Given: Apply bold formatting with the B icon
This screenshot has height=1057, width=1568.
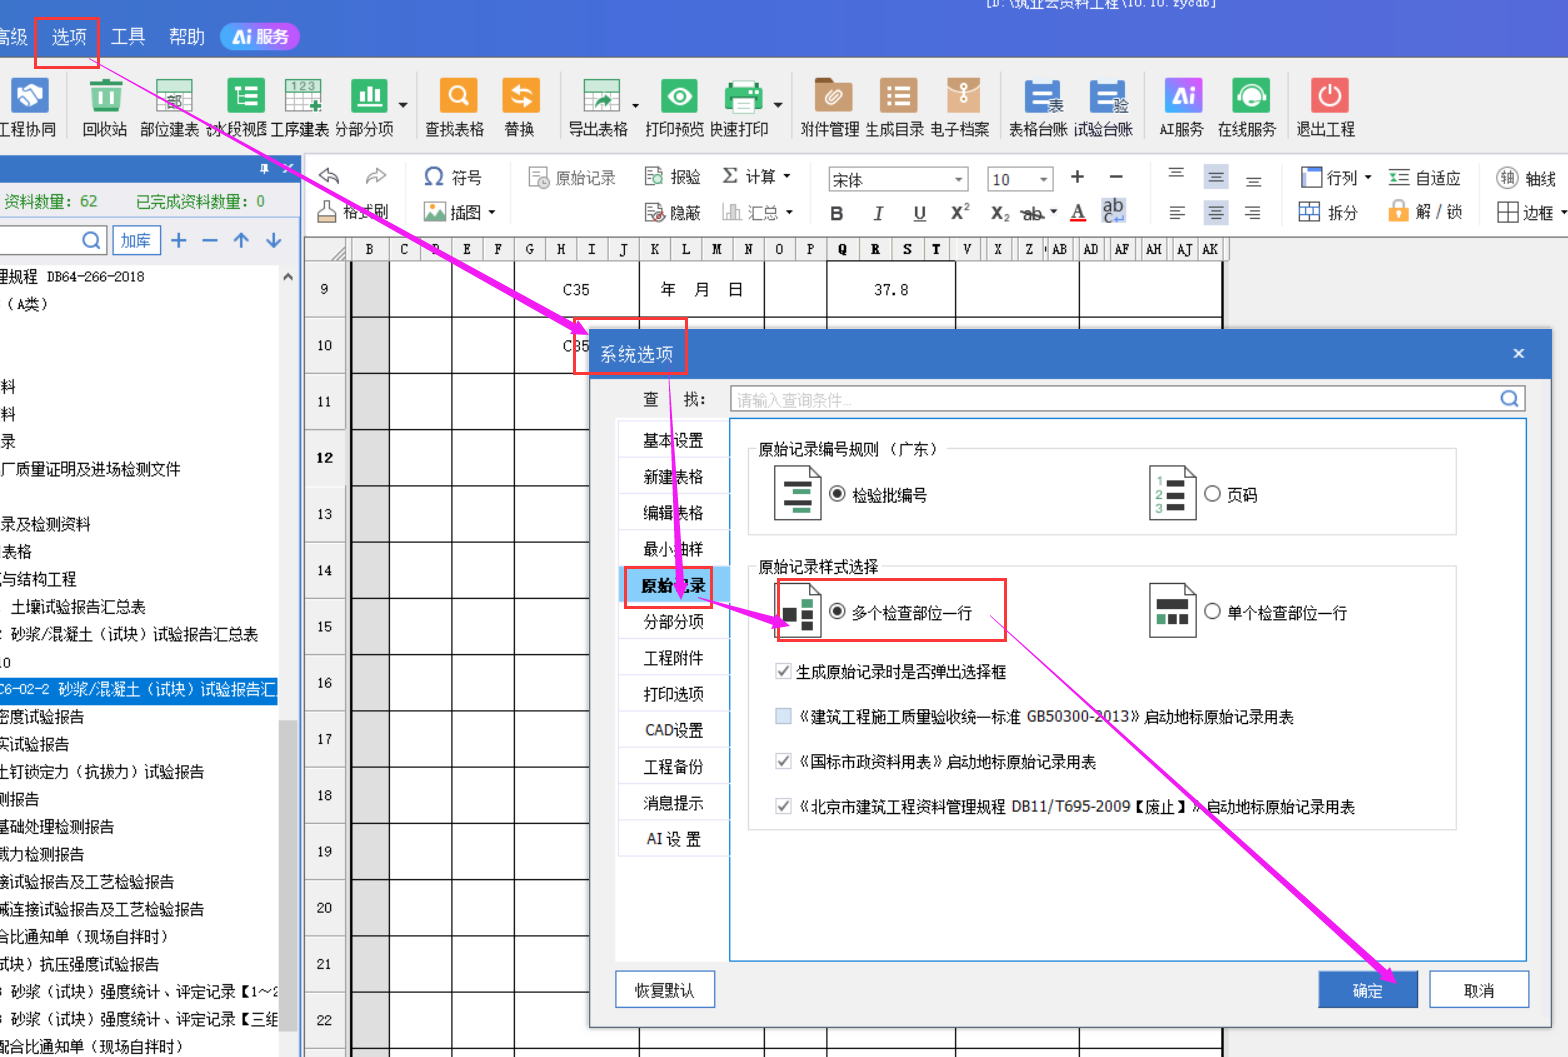Looking at the screenshot, I should coord(837,213).
